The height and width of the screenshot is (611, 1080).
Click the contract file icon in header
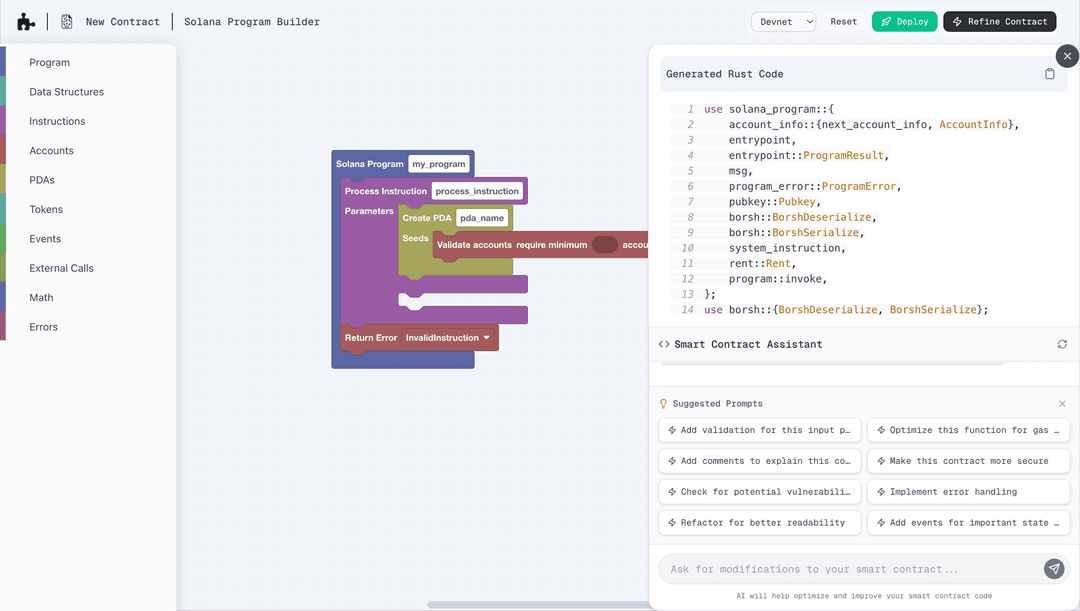[67, 21]
